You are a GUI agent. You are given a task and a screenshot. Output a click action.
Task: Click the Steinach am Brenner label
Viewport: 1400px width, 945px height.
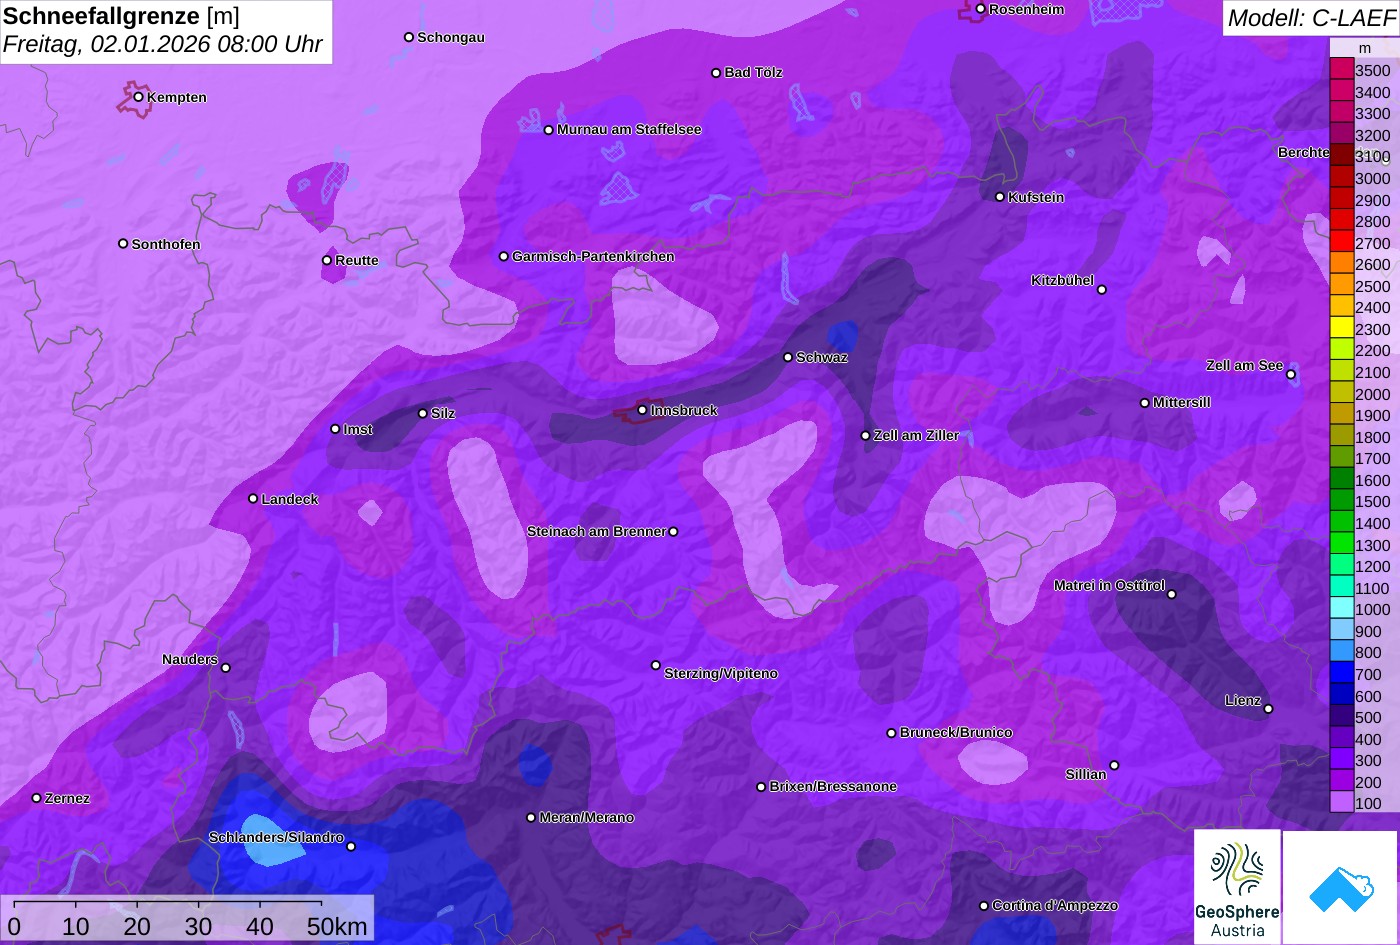pyautogui.click(x=596, y=531)
